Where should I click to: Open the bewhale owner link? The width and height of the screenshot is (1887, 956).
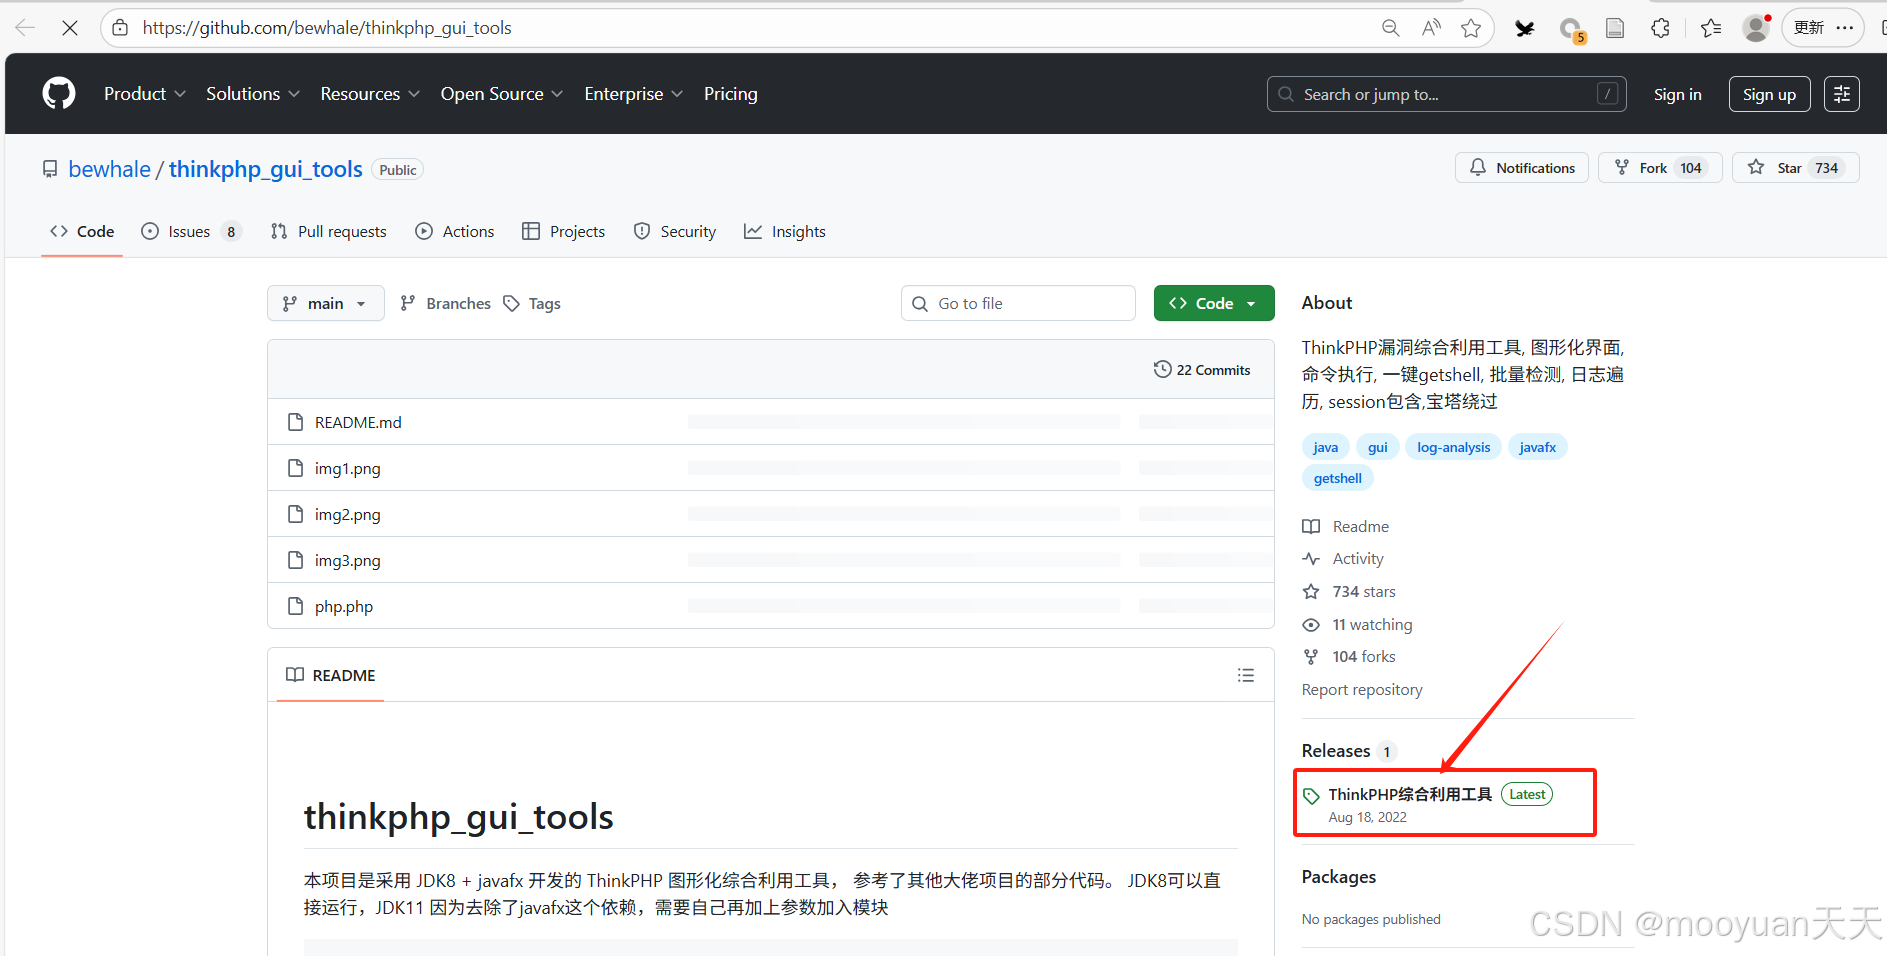pyautogui.click(x=110, y=169)
